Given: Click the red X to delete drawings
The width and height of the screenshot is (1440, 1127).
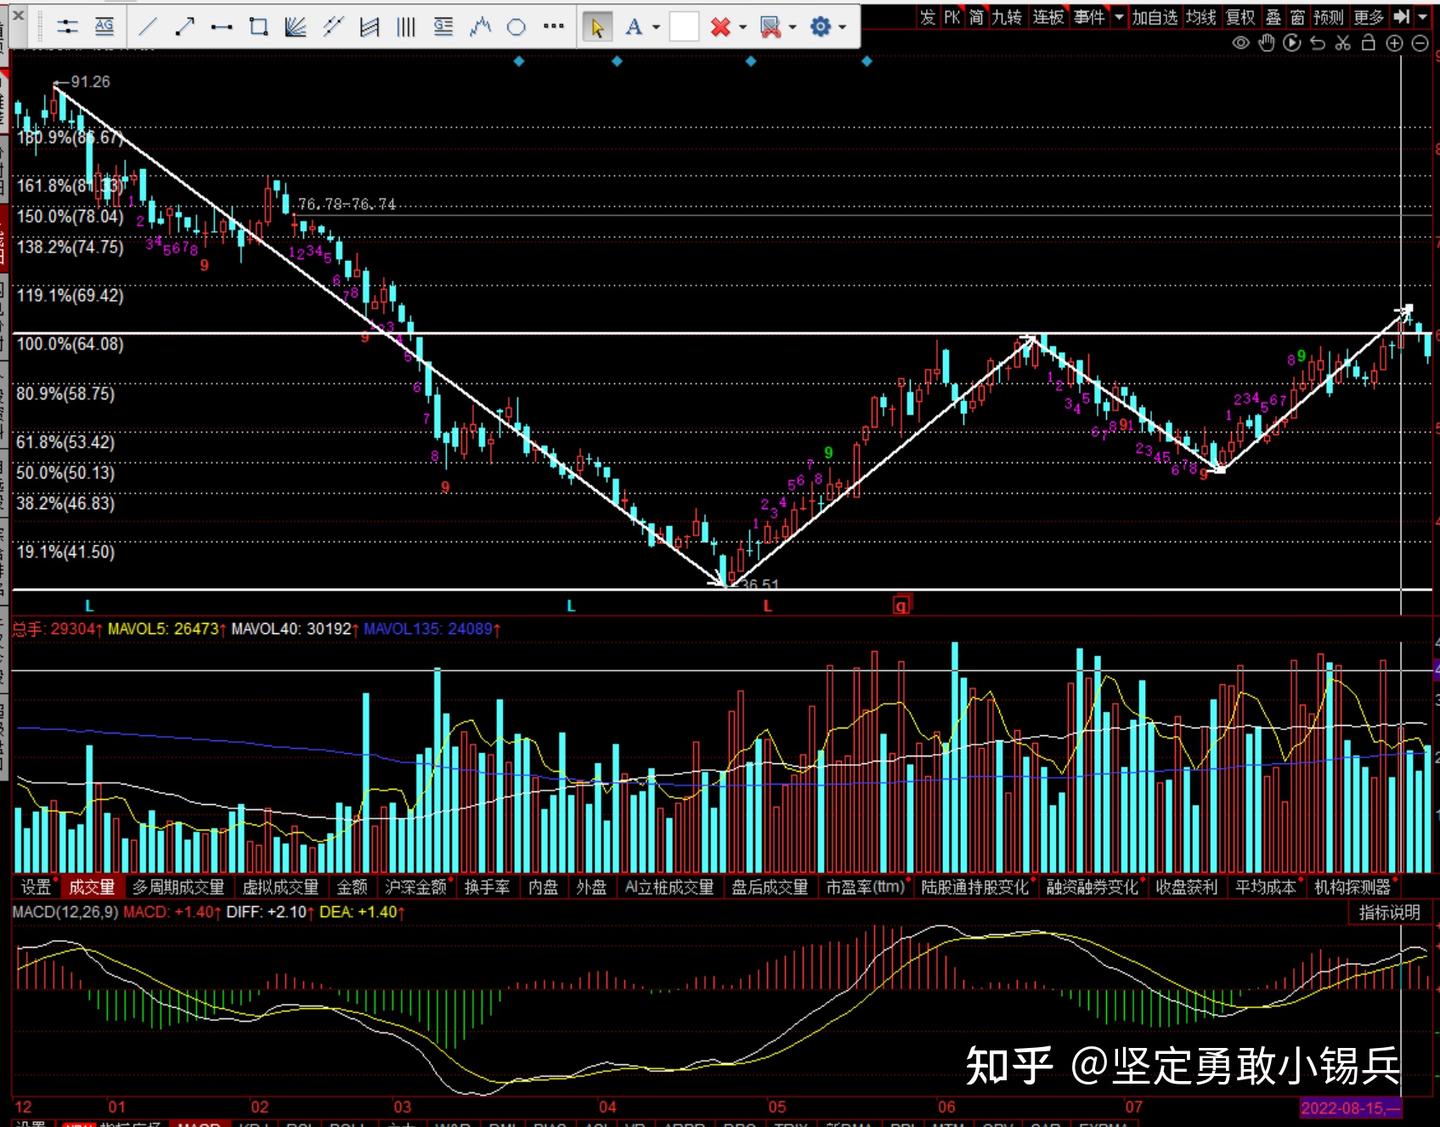Looking at the screenshot, I should click(722, 27).
